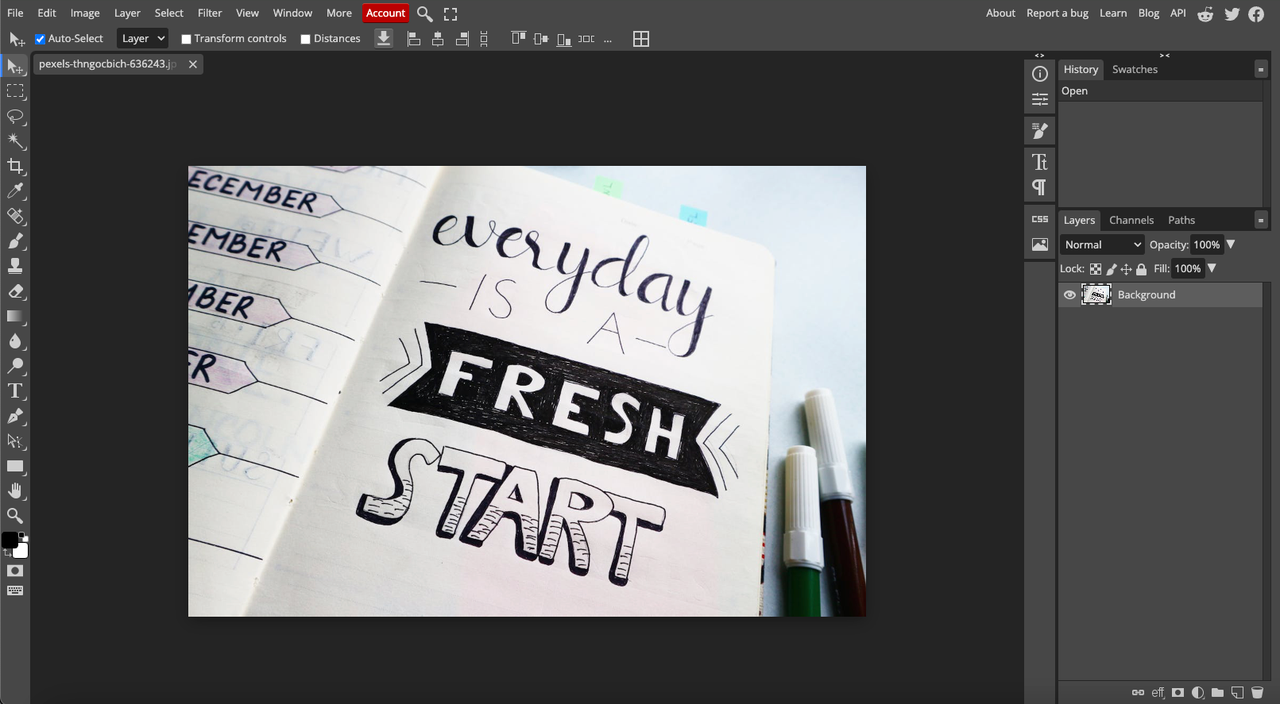Toggle lock all padlock icon
This screenshot has width=1280, height=704.
(x=1141, y=269)
